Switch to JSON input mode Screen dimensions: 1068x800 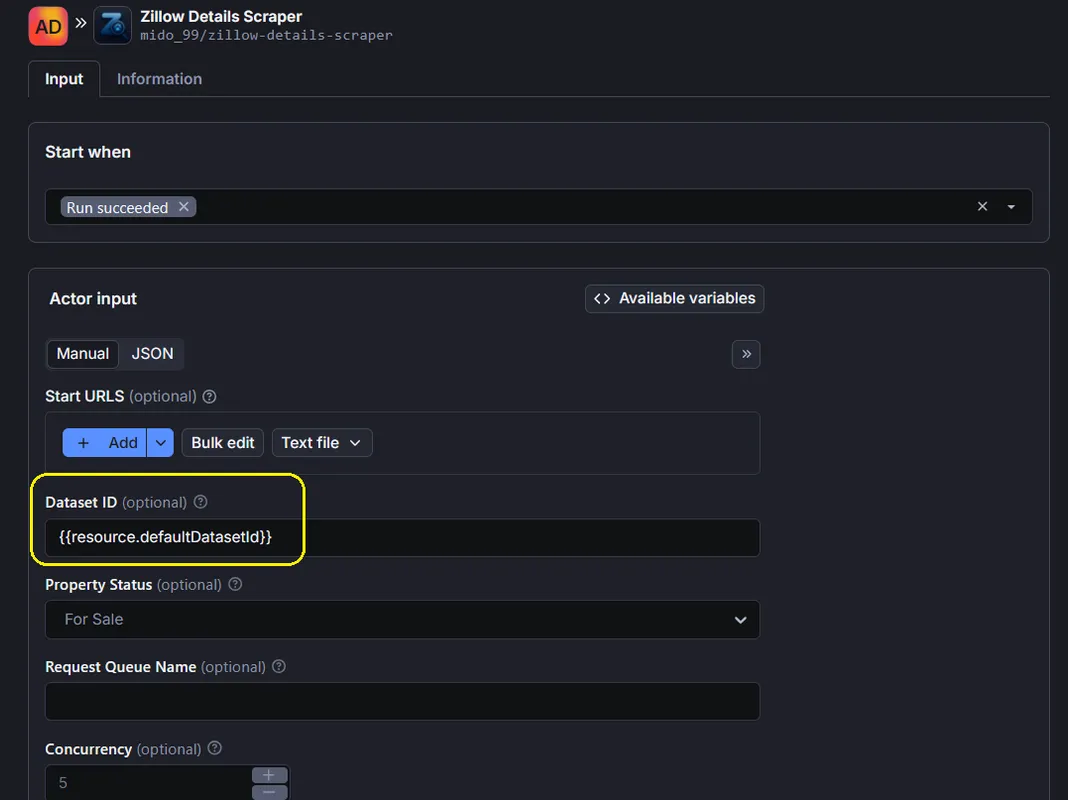(x=153, y=354)
